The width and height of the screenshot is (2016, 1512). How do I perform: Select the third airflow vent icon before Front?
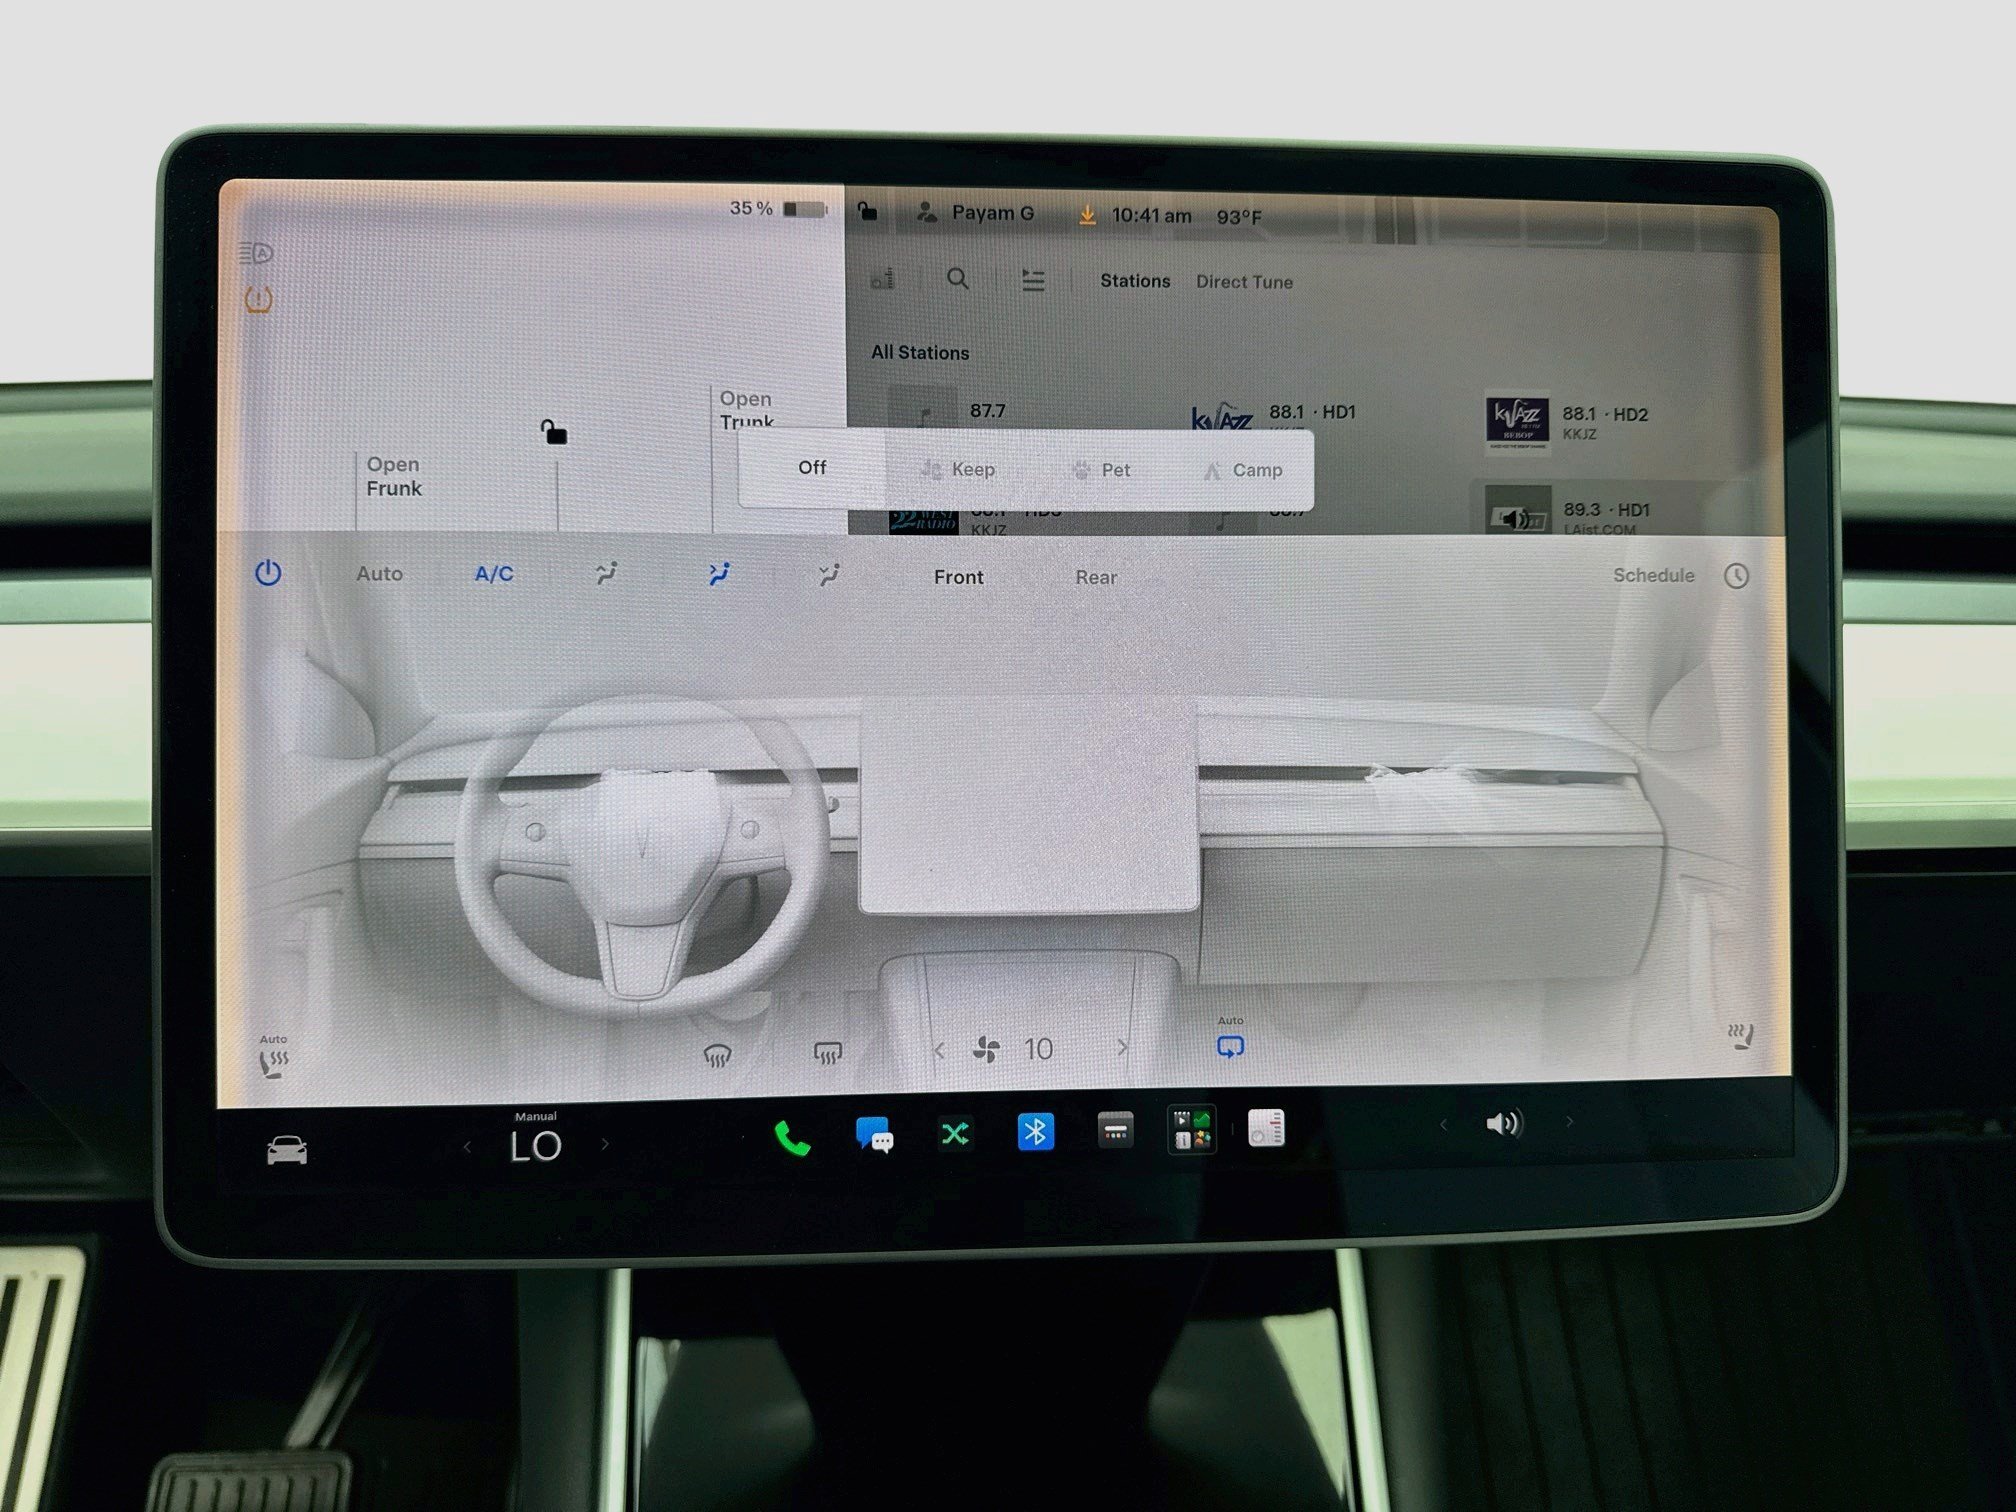tap(829, 574)
